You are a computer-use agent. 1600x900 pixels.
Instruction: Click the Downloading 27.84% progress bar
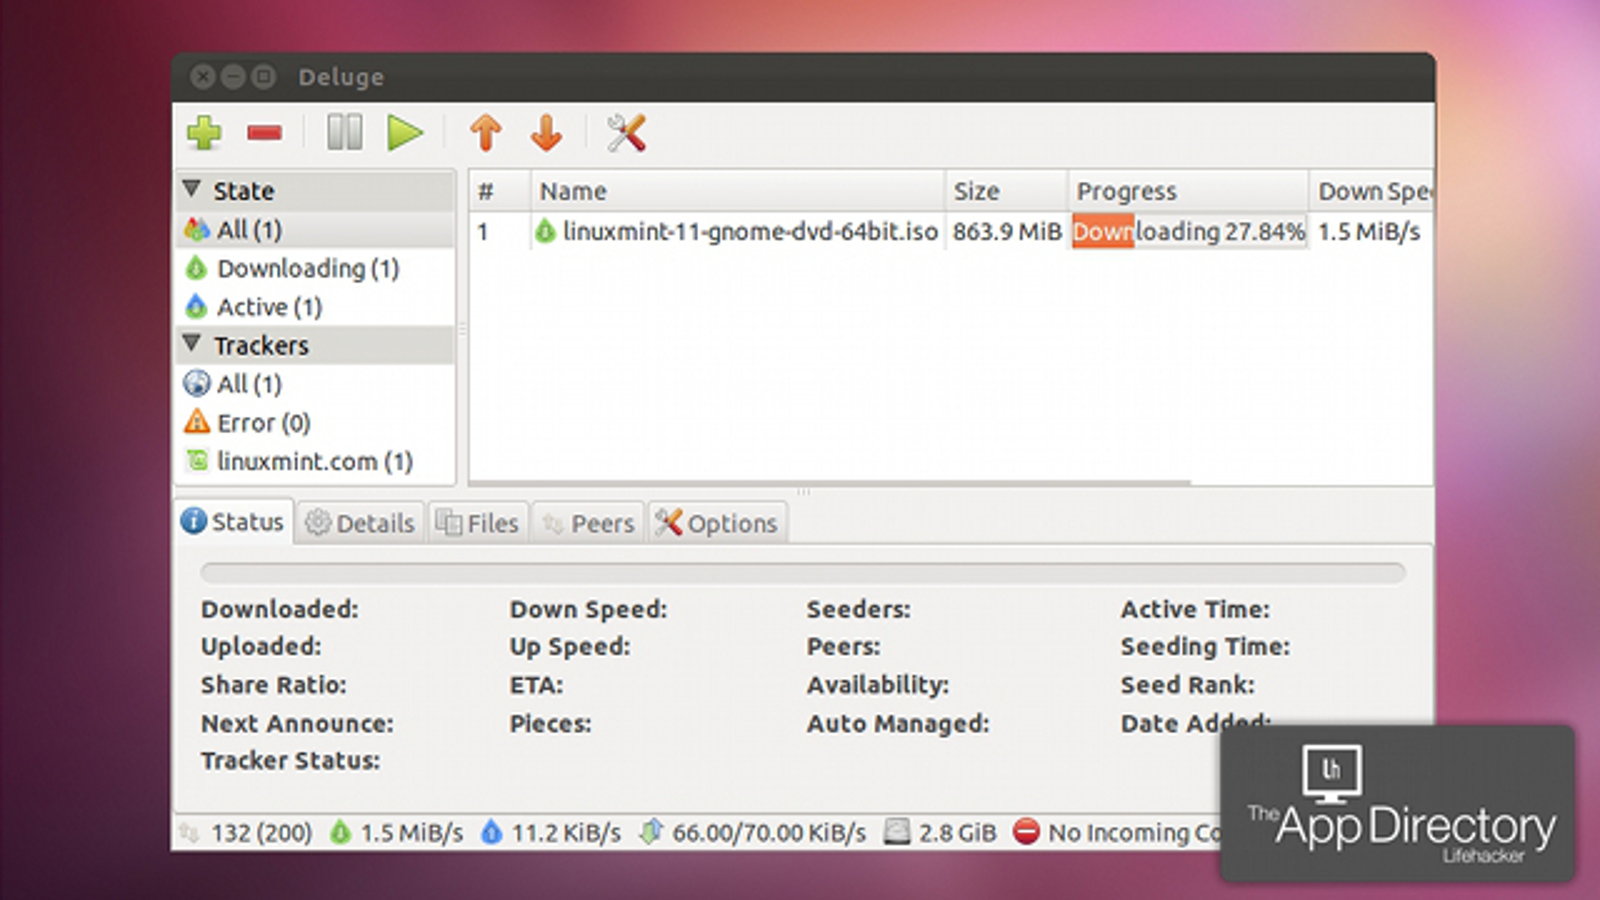1188,231
